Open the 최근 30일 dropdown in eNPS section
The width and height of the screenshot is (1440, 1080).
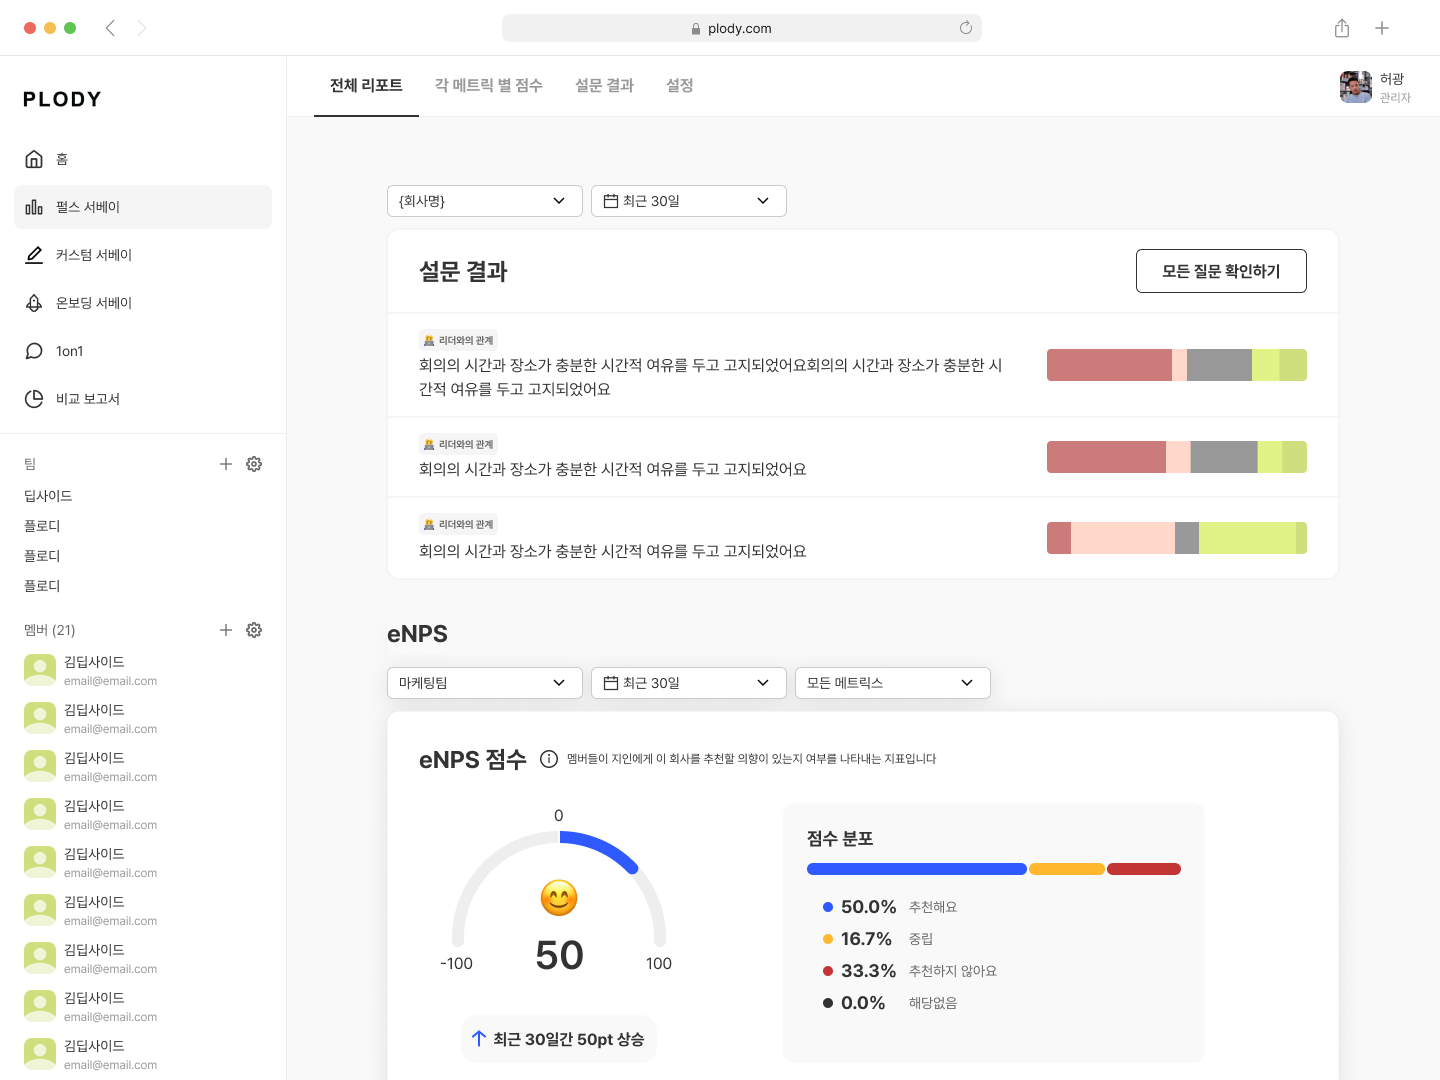(689, 683)
